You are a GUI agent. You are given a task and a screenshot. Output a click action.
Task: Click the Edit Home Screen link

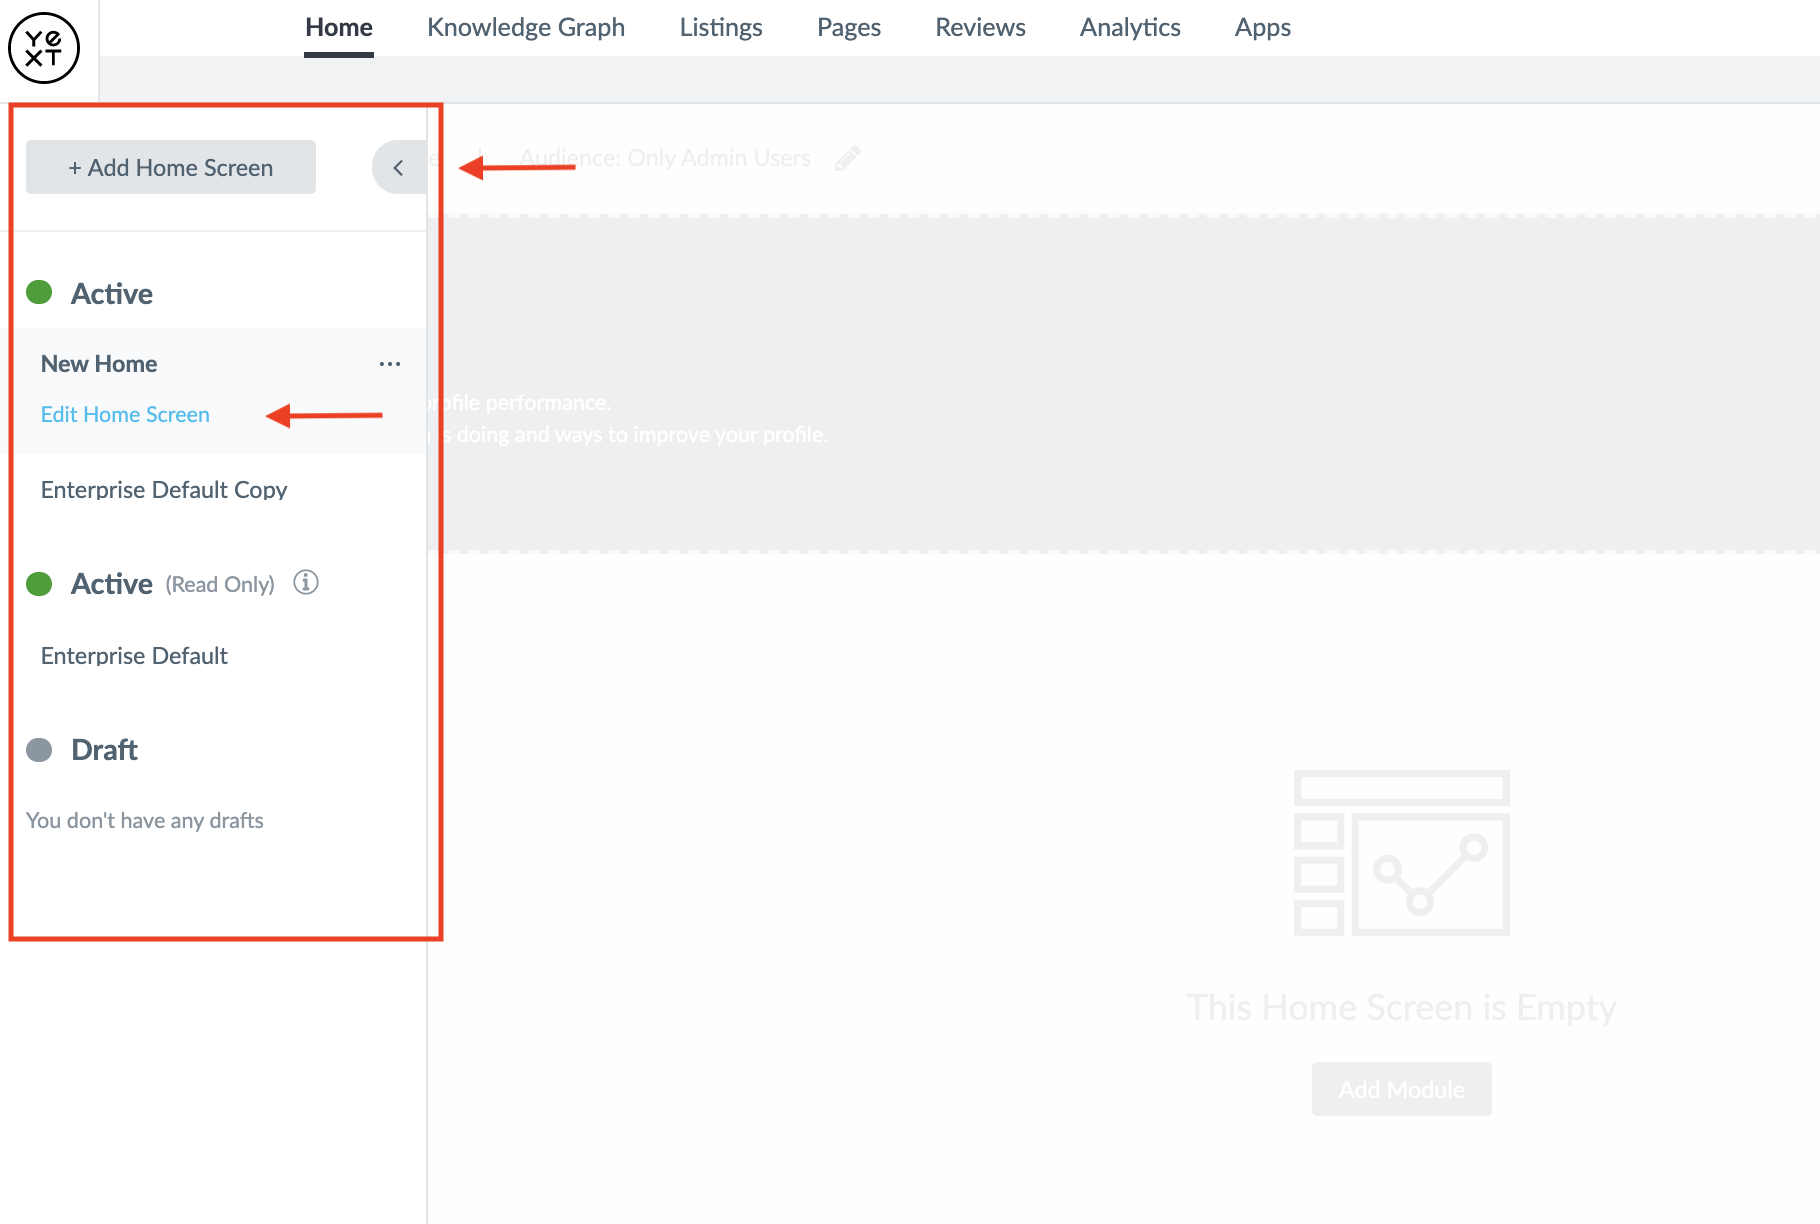125,414
